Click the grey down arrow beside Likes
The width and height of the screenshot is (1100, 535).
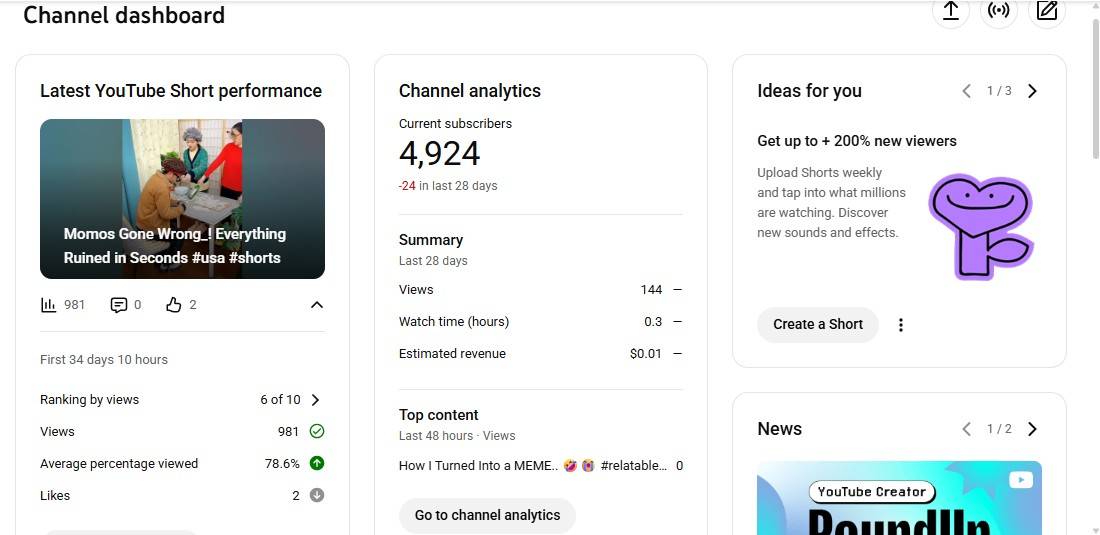pos(317,496)
